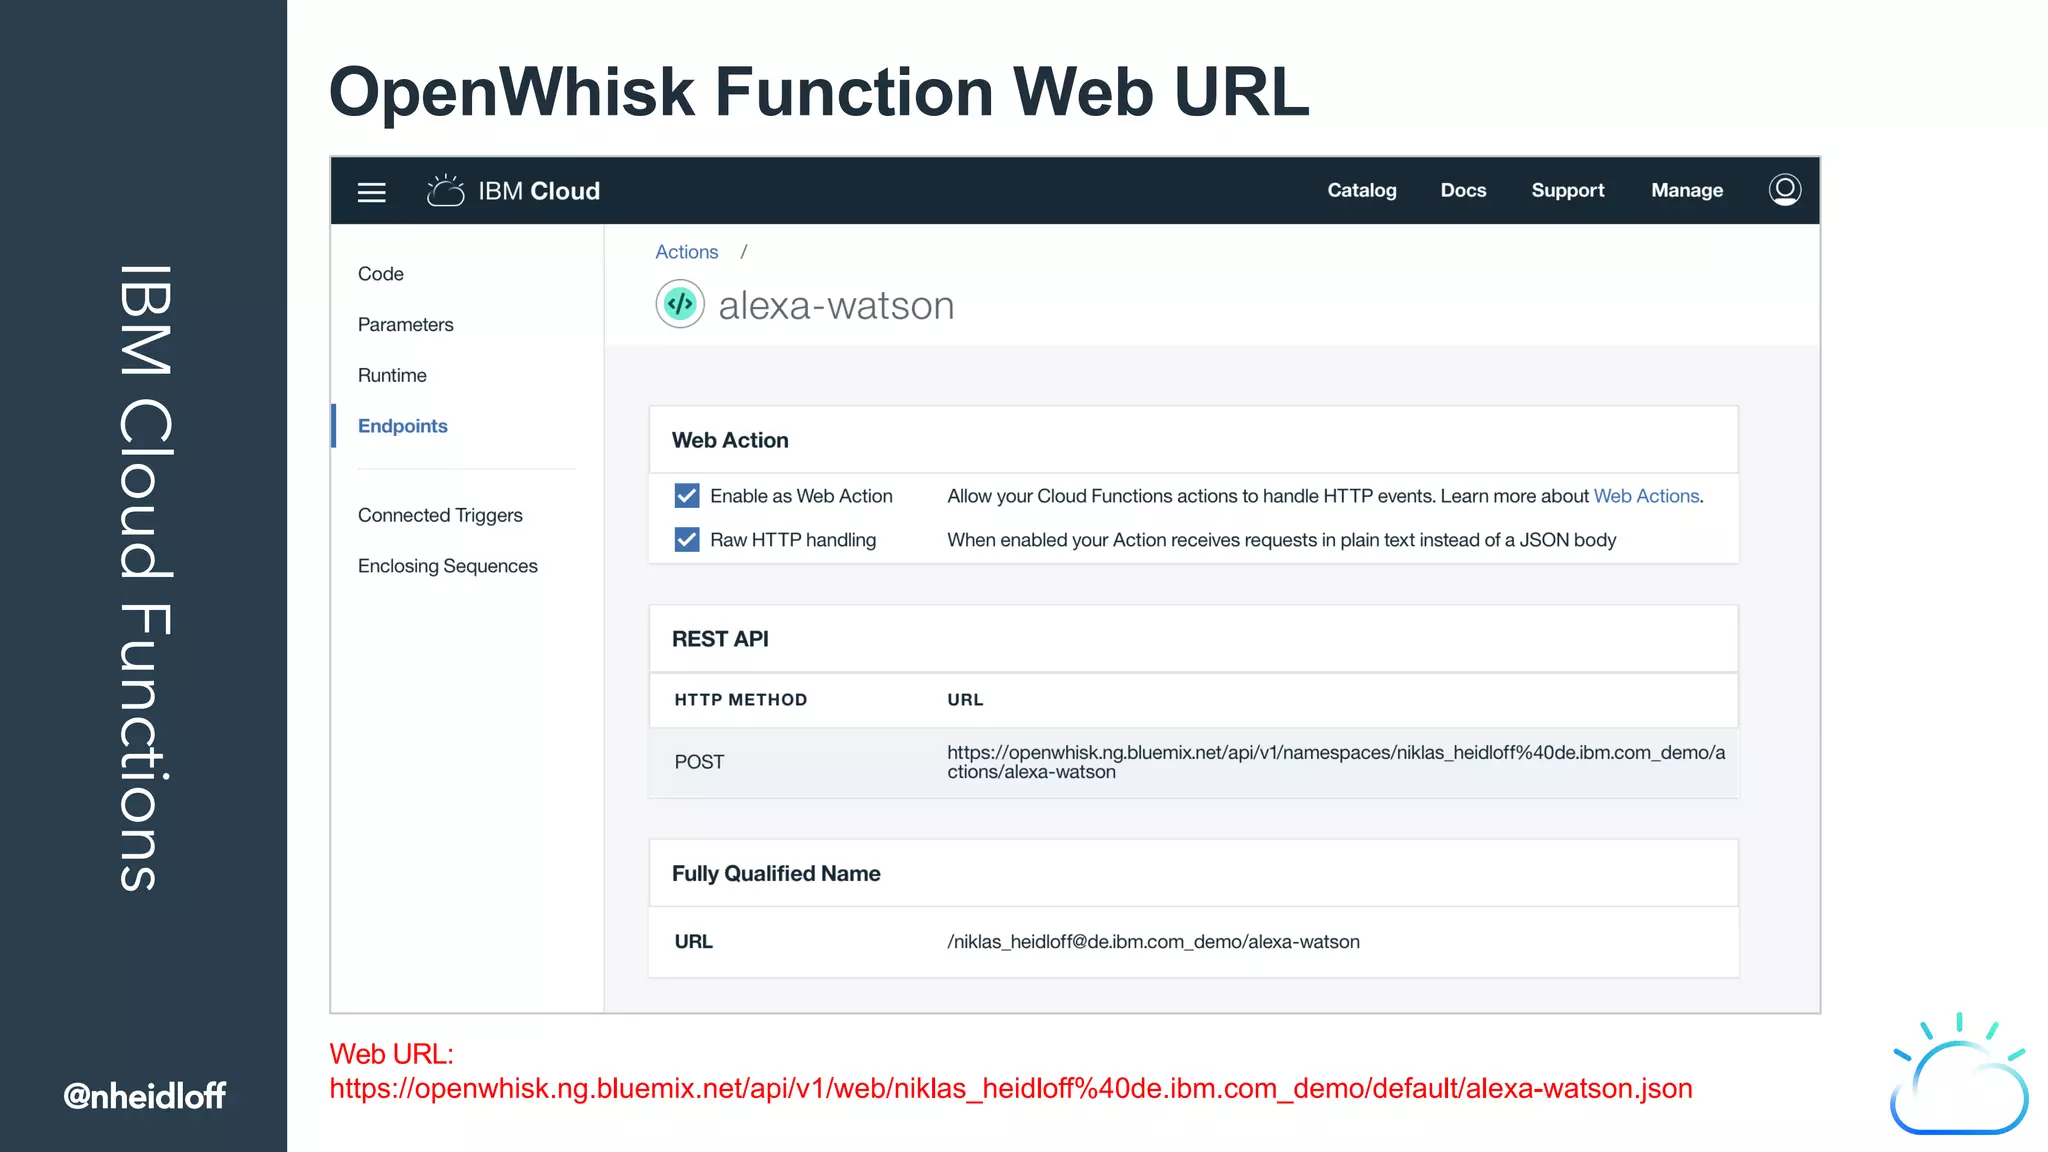This screenshot has width=2048, height=1152.
Task: Open the Catalog menu
Action: 1361,190
